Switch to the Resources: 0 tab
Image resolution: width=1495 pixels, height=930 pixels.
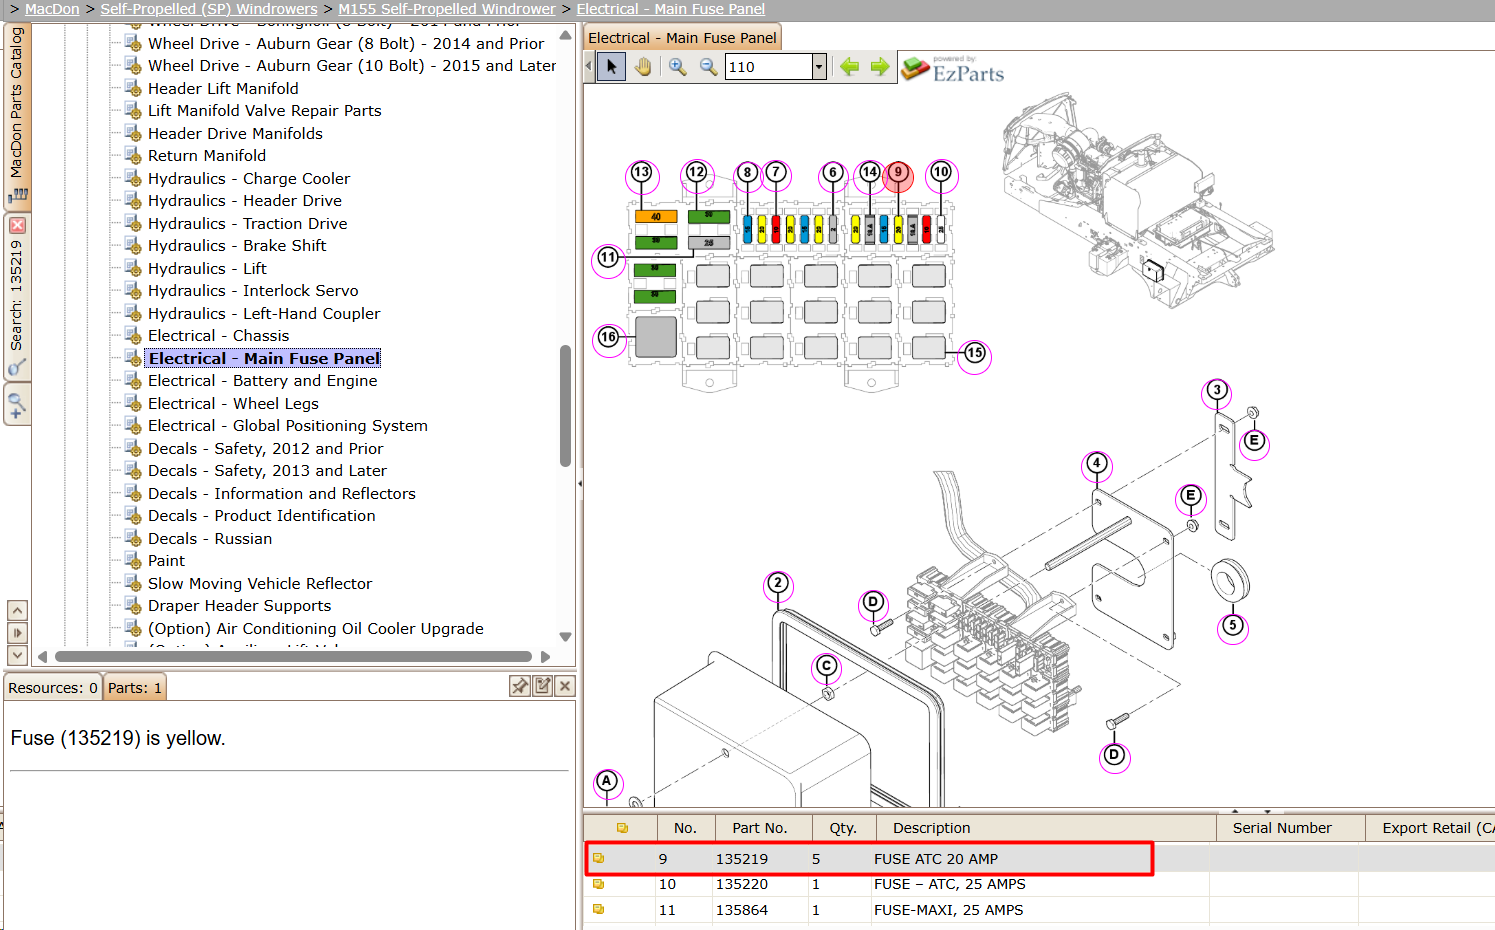(53, 688)
